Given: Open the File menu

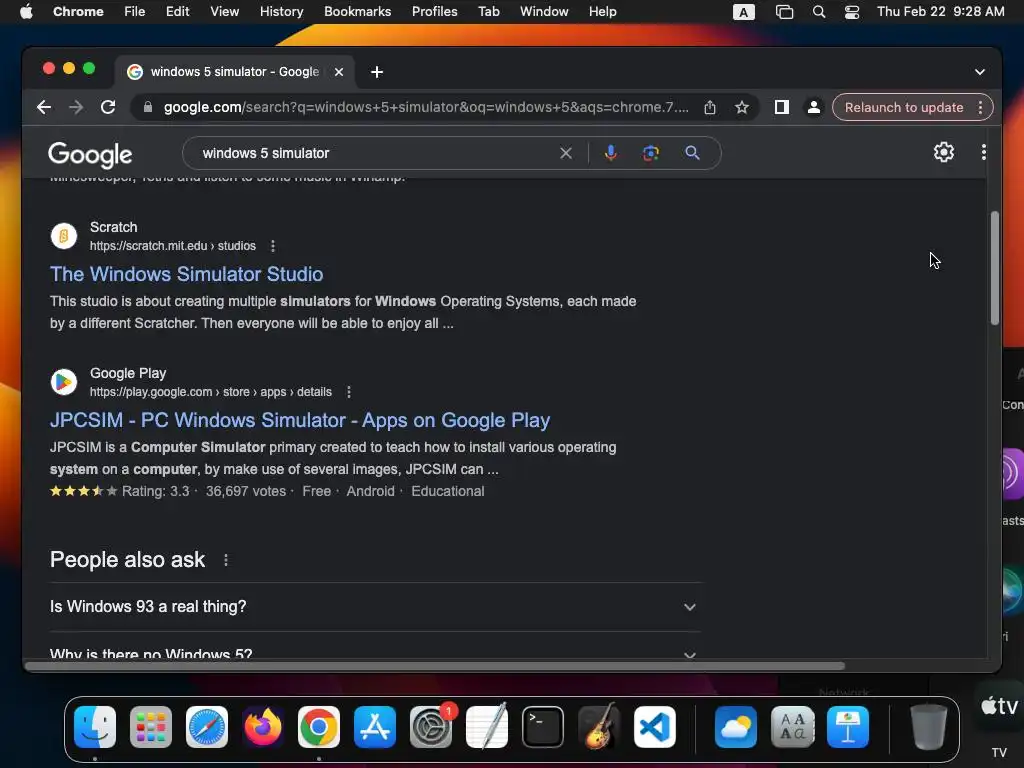Looking at the screenshot, I should coord(135,11).
